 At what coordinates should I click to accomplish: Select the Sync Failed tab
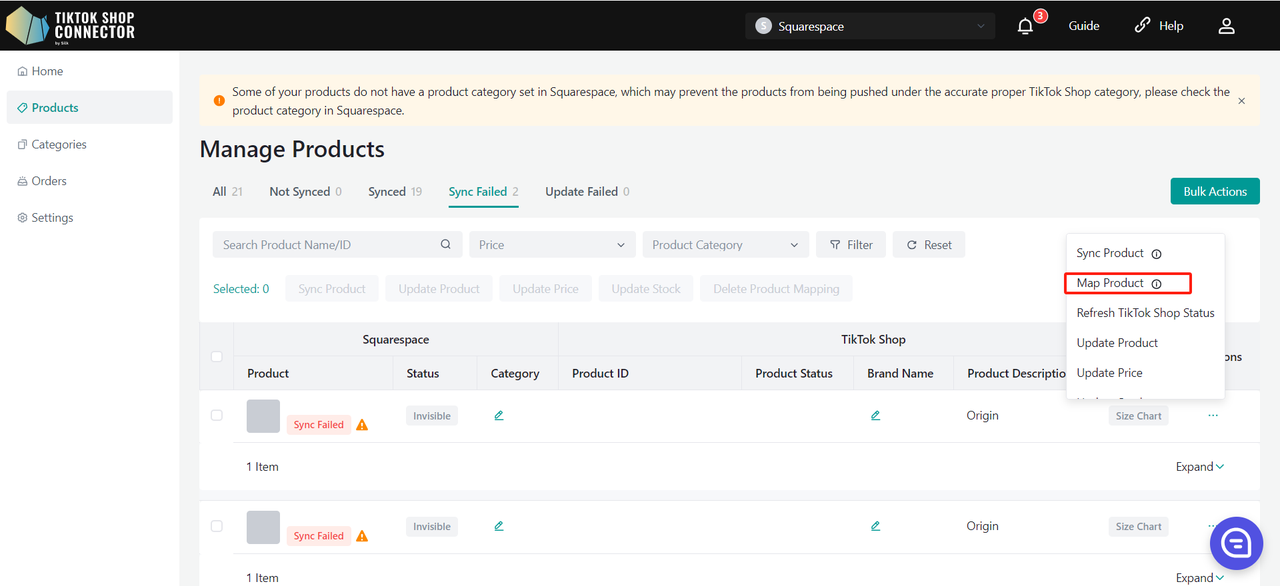pyautogui.click(x=484, y=191)
